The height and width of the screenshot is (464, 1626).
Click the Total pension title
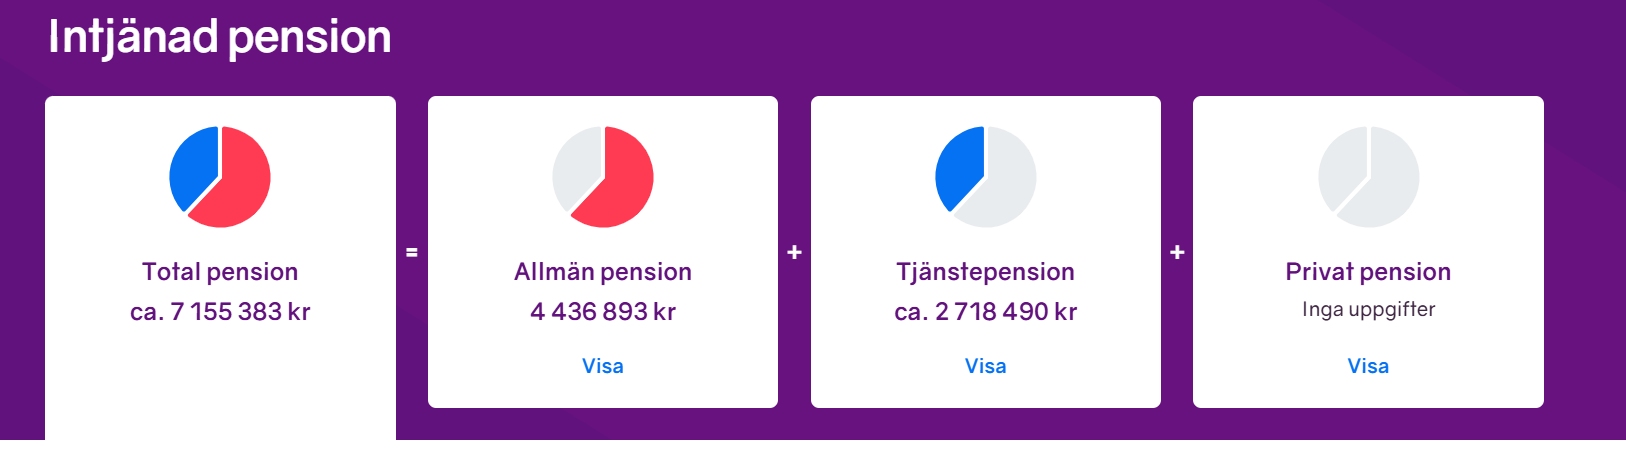[x=220, y=272]
